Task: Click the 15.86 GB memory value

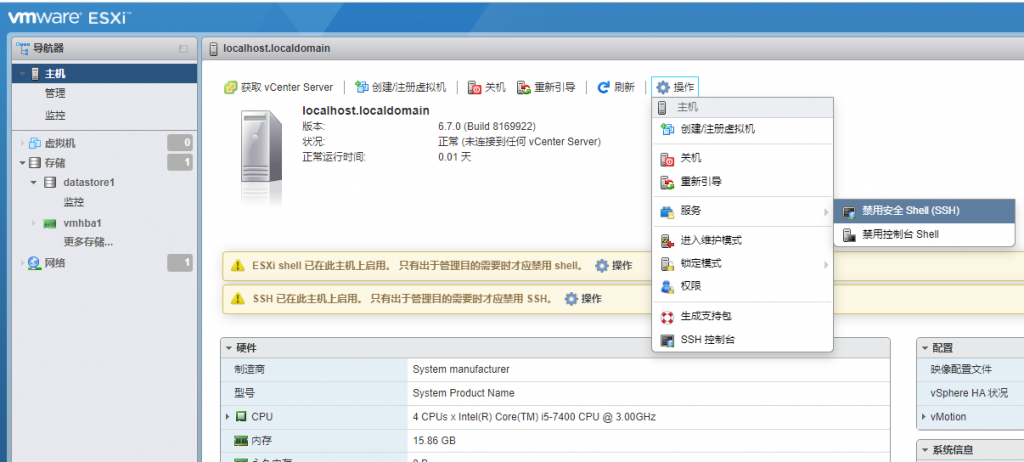Action: click(x=434, y=441)
